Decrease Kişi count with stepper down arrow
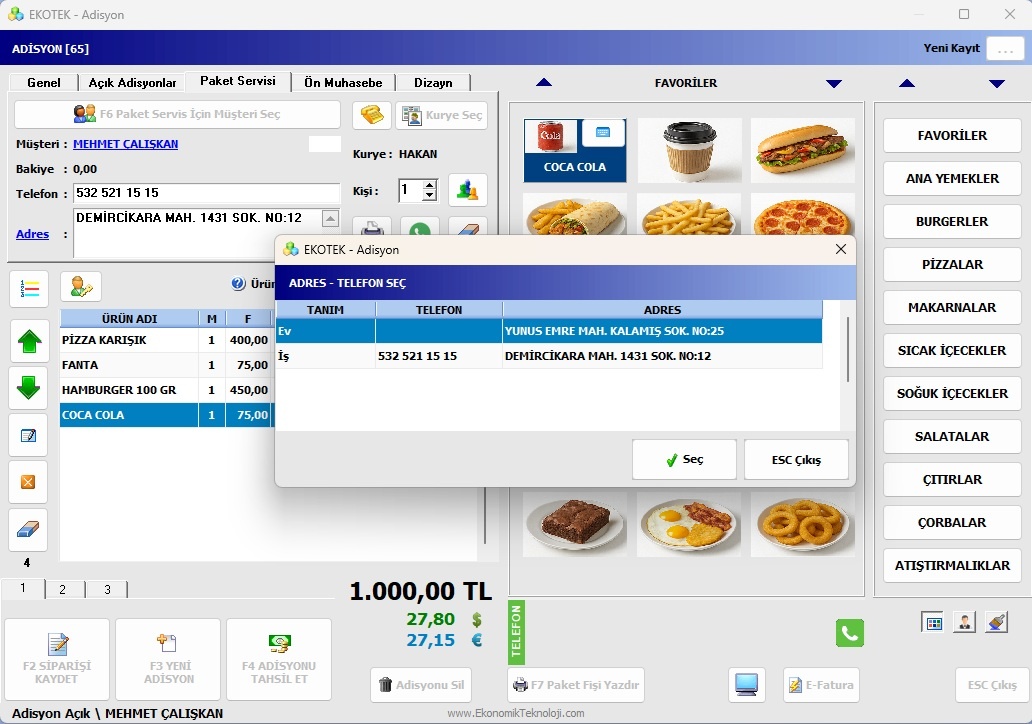The height and width of the screenshot is (724, 1032). (430, 196)
